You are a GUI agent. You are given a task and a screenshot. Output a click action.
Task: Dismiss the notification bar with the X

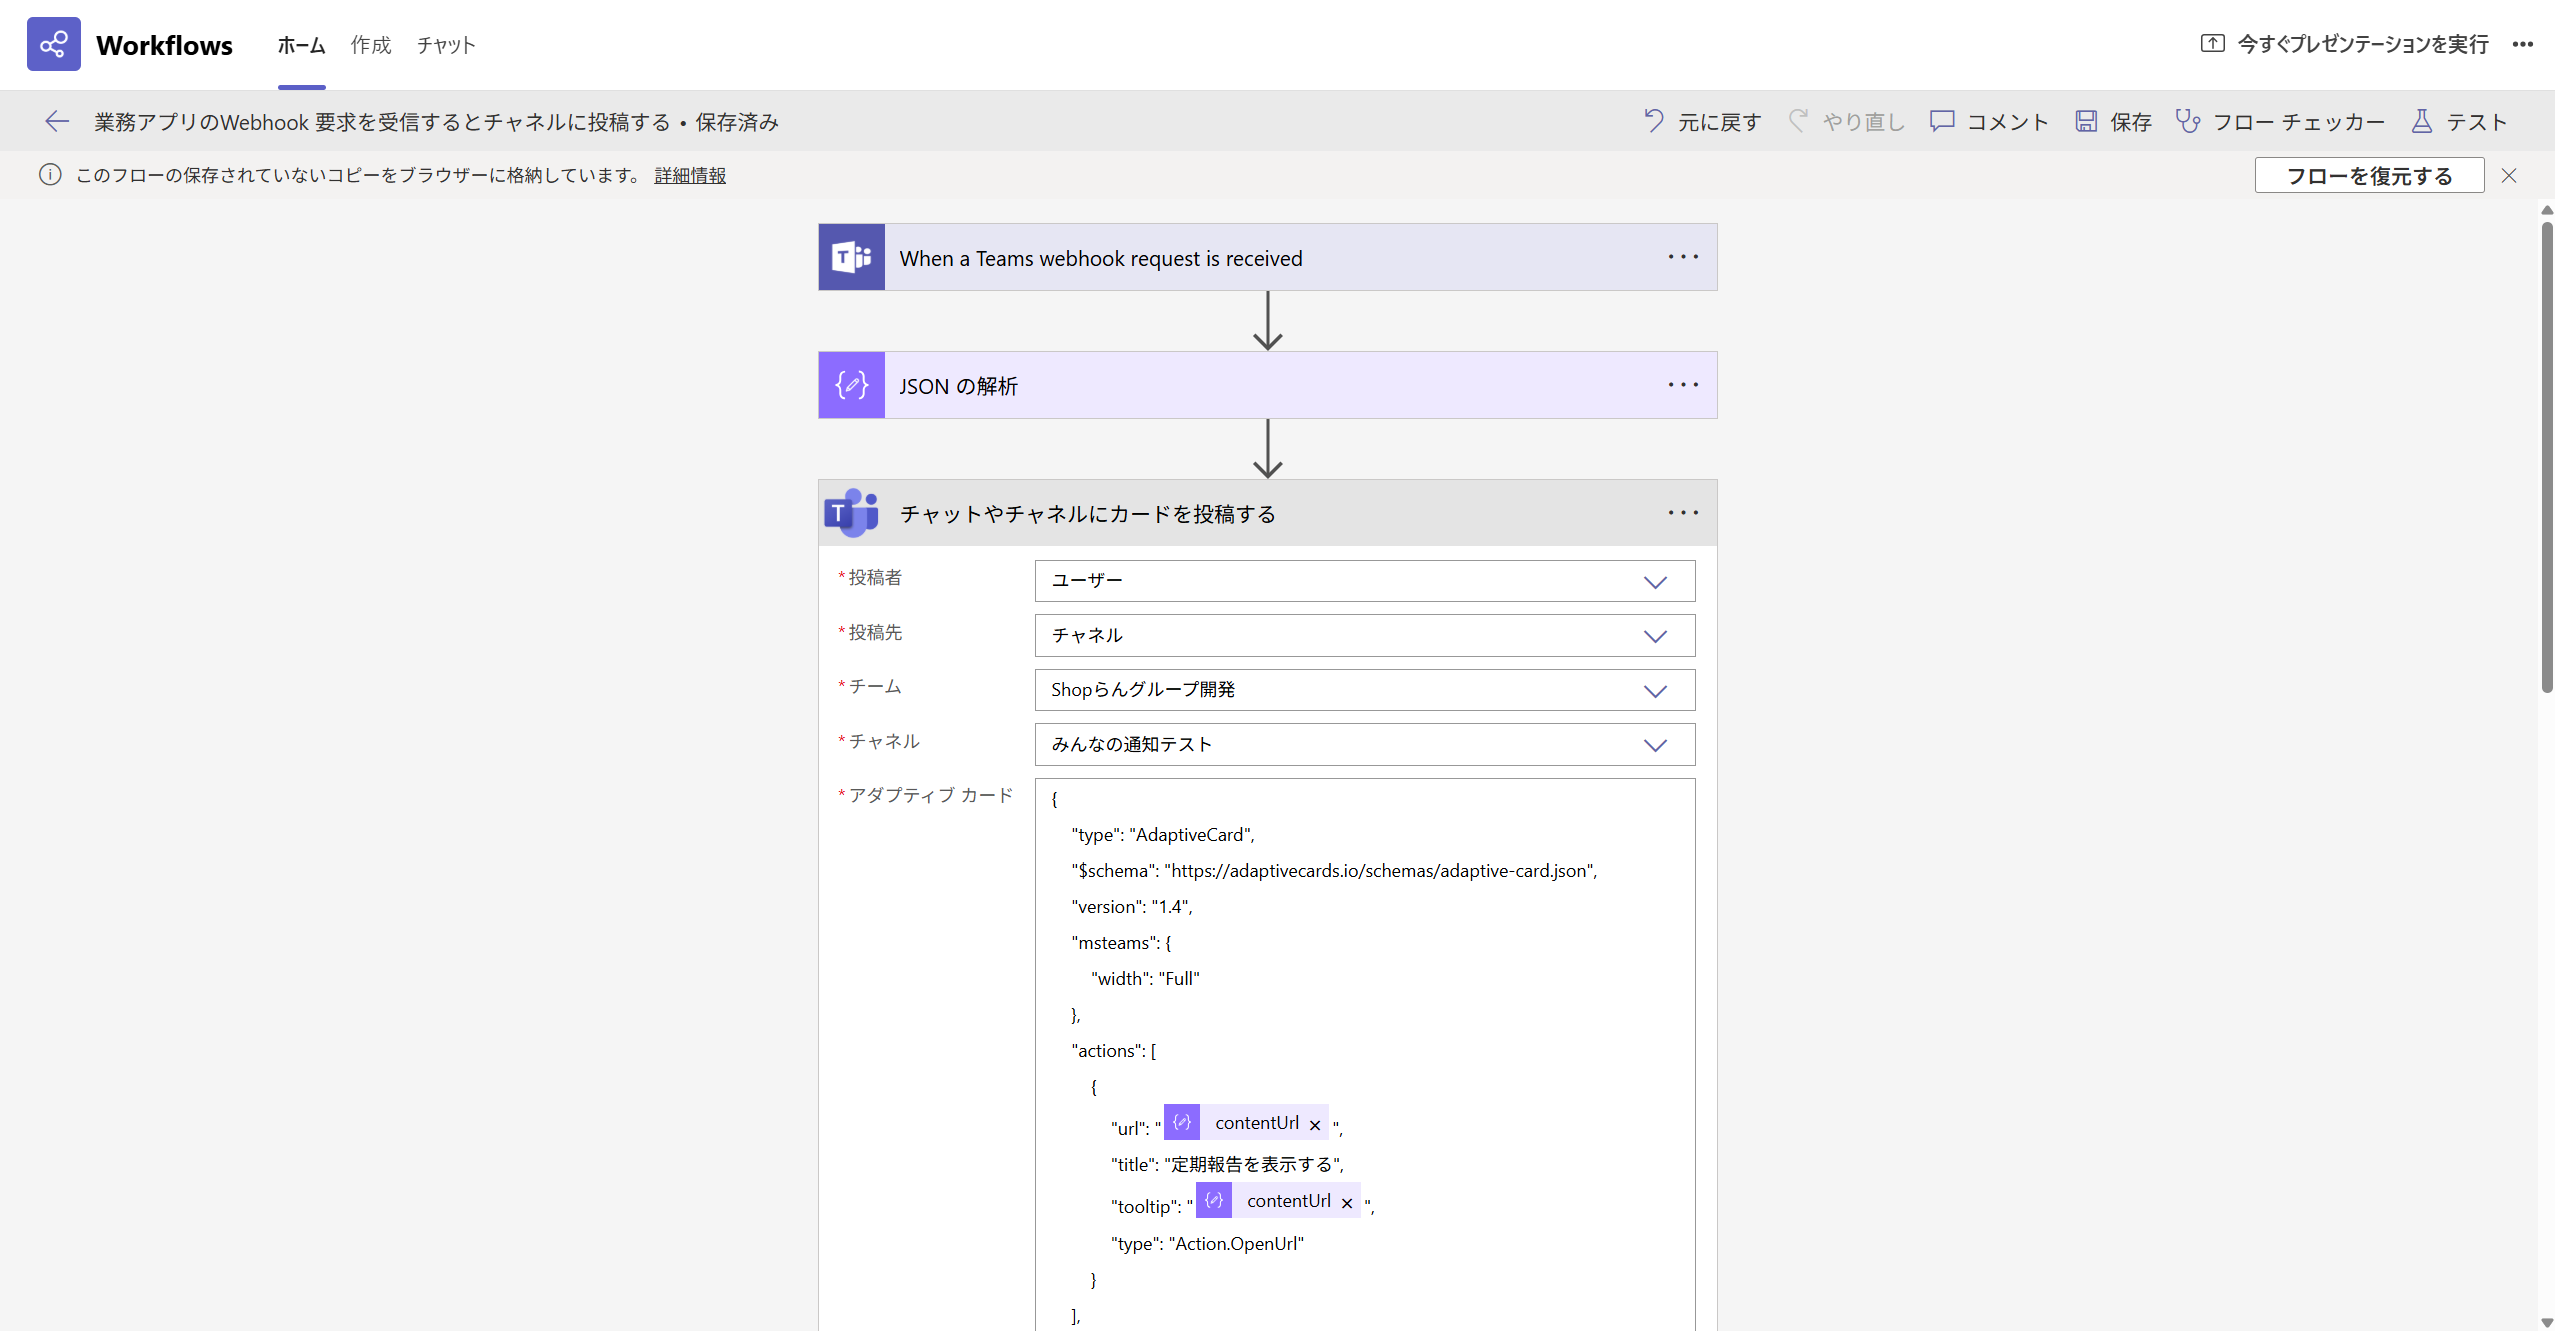[2509, 176]
